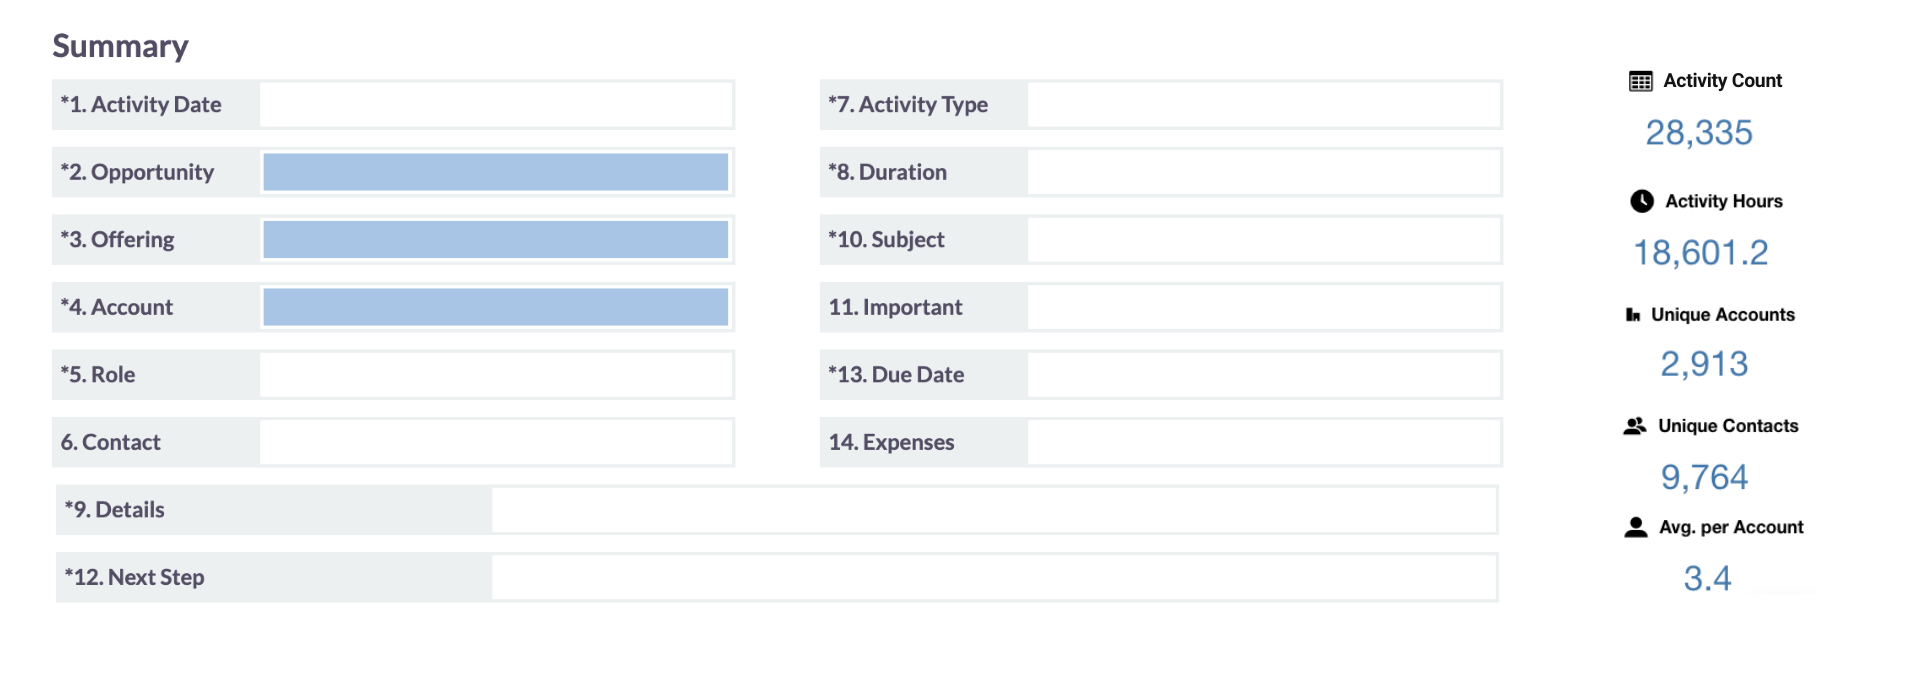Open the 18,601.2 Activity Hours value
The image size is (1920, 675).
pos(1700,253)
